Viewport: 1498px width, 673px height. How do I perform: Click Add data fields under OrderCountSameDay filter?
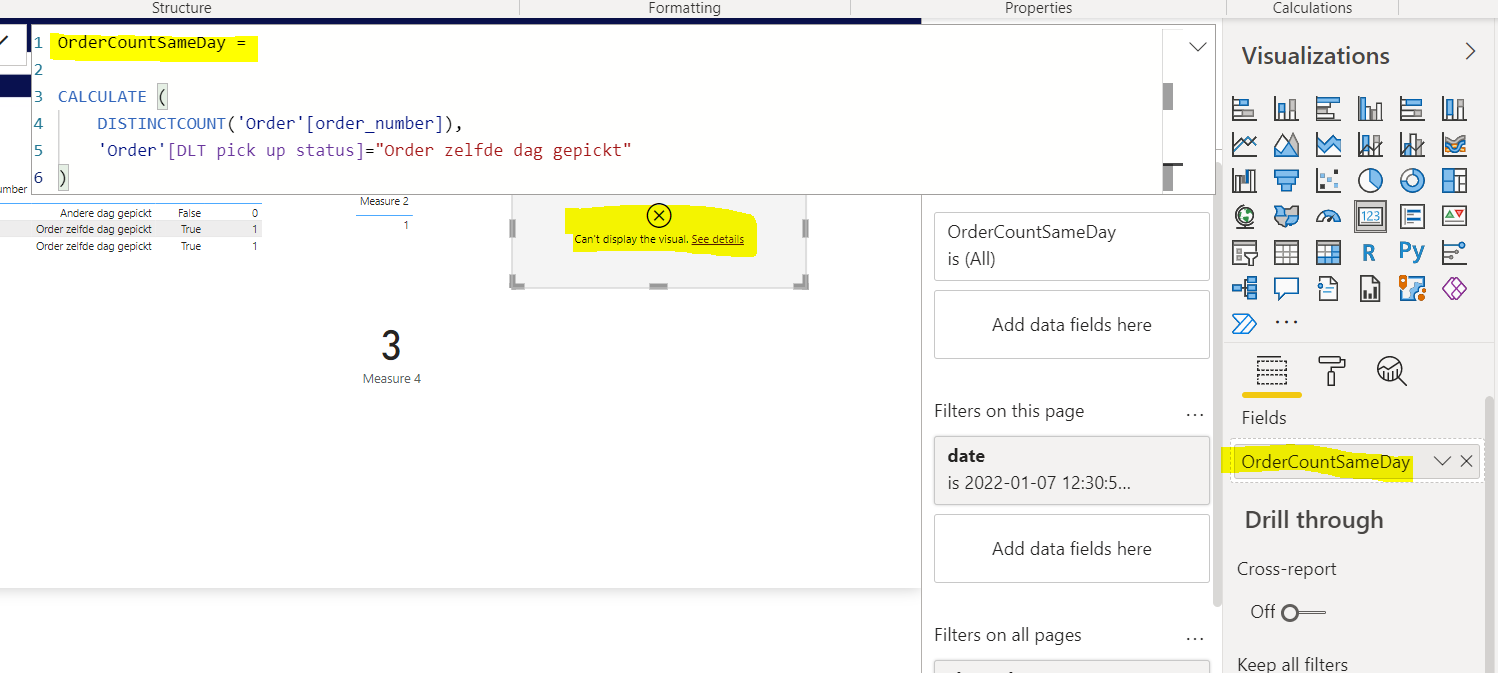click(1071, 324)
